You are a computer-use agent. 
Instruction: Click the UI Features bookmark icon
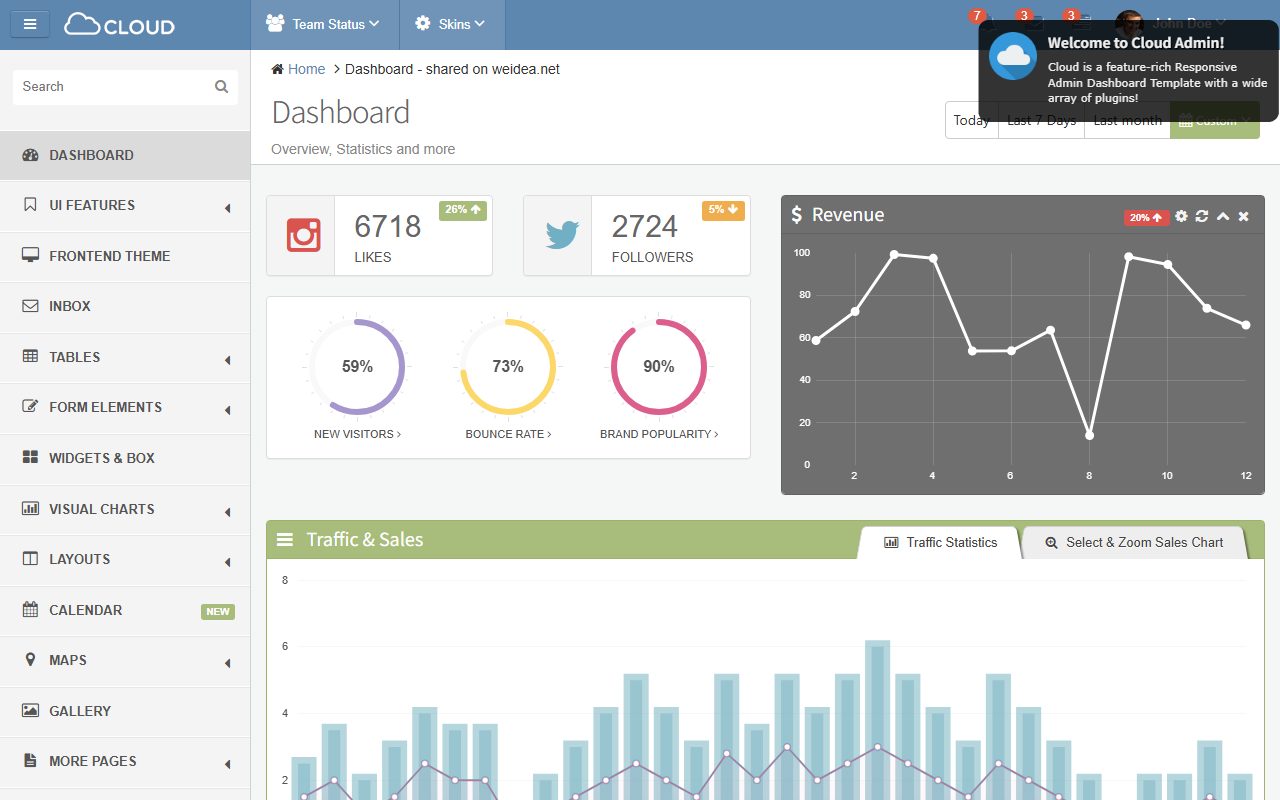point(30,205)
